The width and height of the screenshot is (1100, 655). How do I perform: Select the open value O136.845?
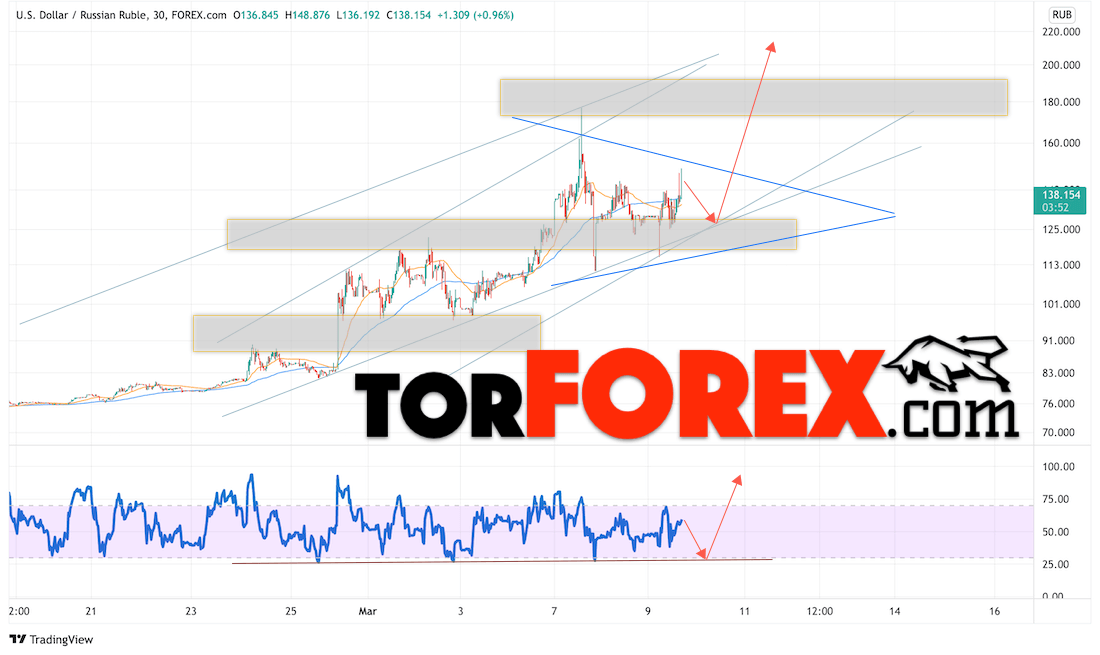coord(255,15)
